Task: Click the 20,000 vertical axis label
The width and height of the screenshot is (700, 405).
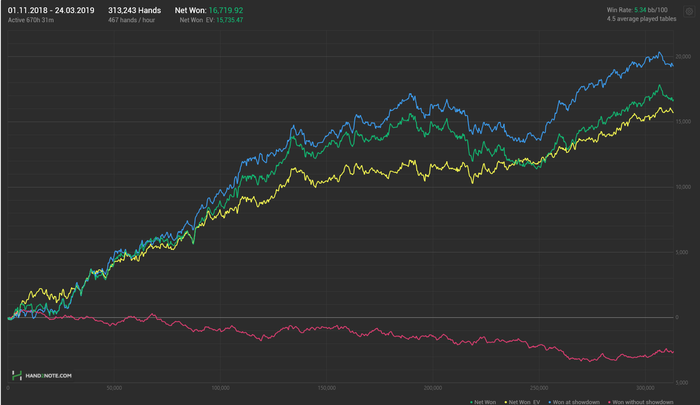Action: (x=683, y=57)
